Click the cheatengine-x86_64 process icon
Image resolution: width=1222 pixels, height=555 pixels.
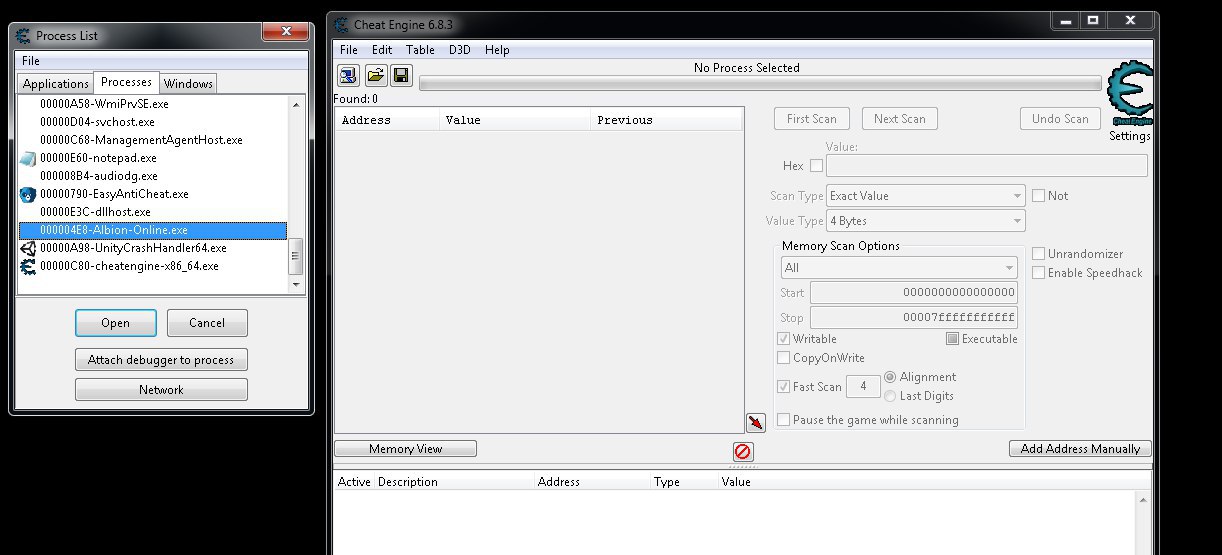(28, 266)
